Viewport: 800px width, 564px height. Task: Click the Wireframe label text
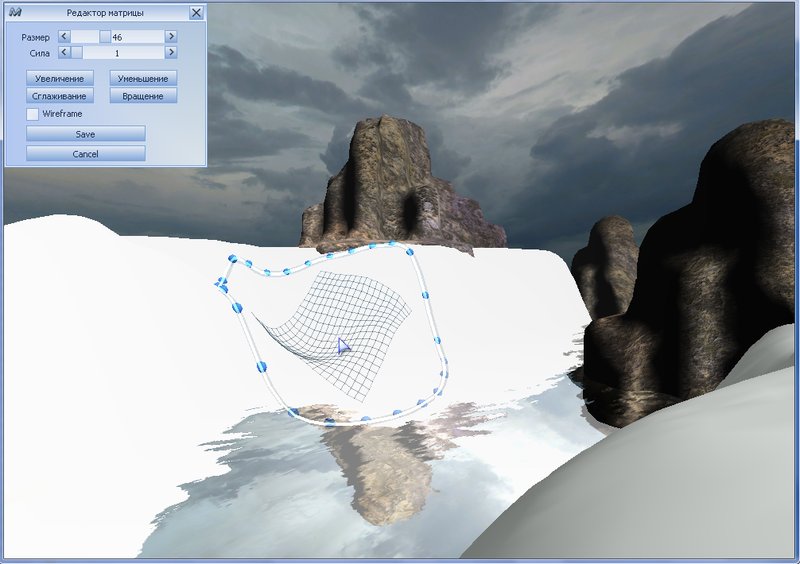[62, 114]
